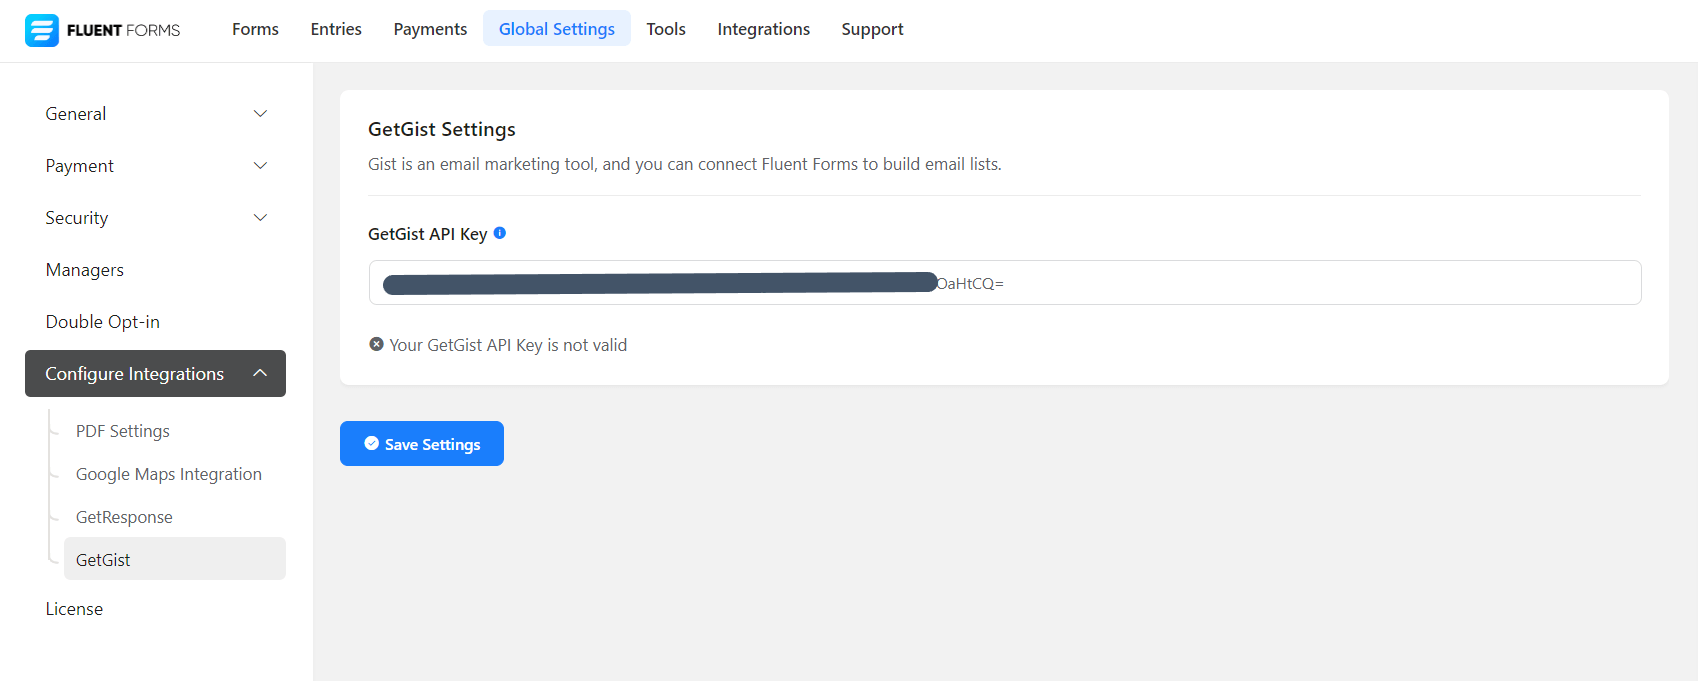Open the Support page
Image resolution: width=1698 pixels, height=681 pixels.
pyautogui.click(x=872, y=29)
